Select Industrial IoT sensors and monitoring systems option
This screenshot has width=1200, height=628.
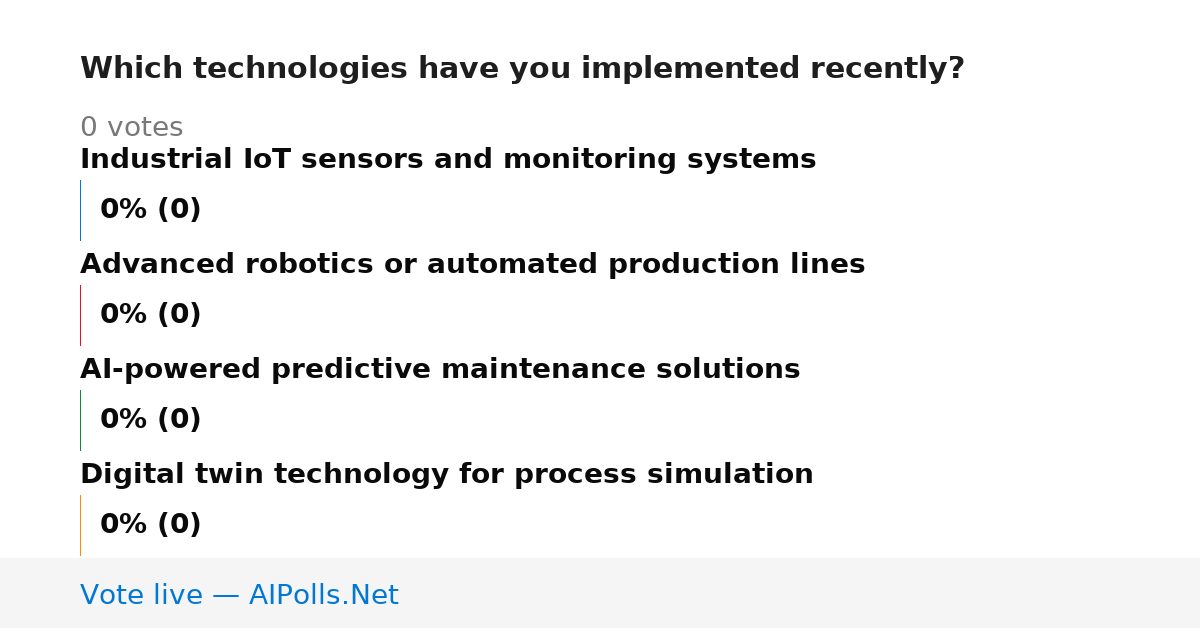coord(448,160)
